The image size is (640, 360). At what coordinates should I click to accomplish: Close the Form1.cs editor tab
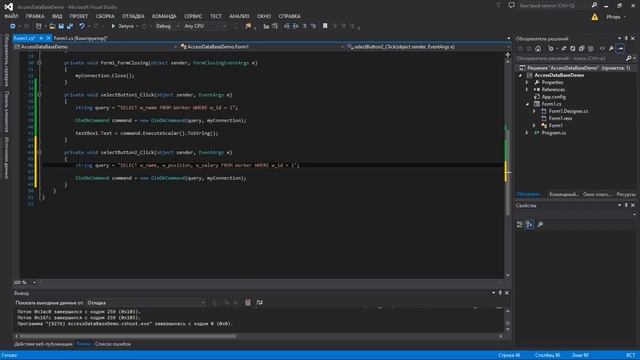click(x=48, y=38)
